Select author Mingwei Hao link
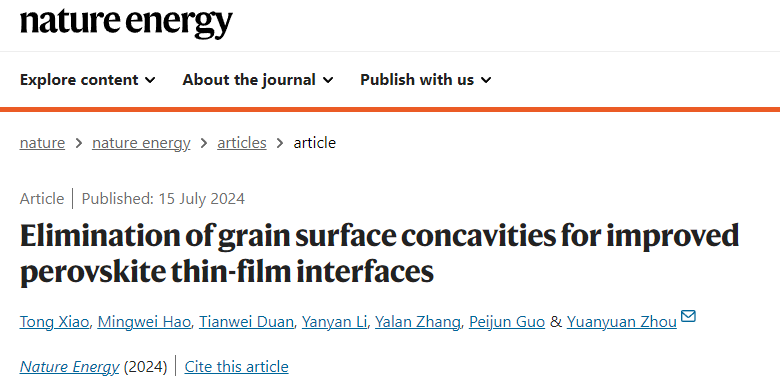The image size is (780, 385). [x=144, y=322]
